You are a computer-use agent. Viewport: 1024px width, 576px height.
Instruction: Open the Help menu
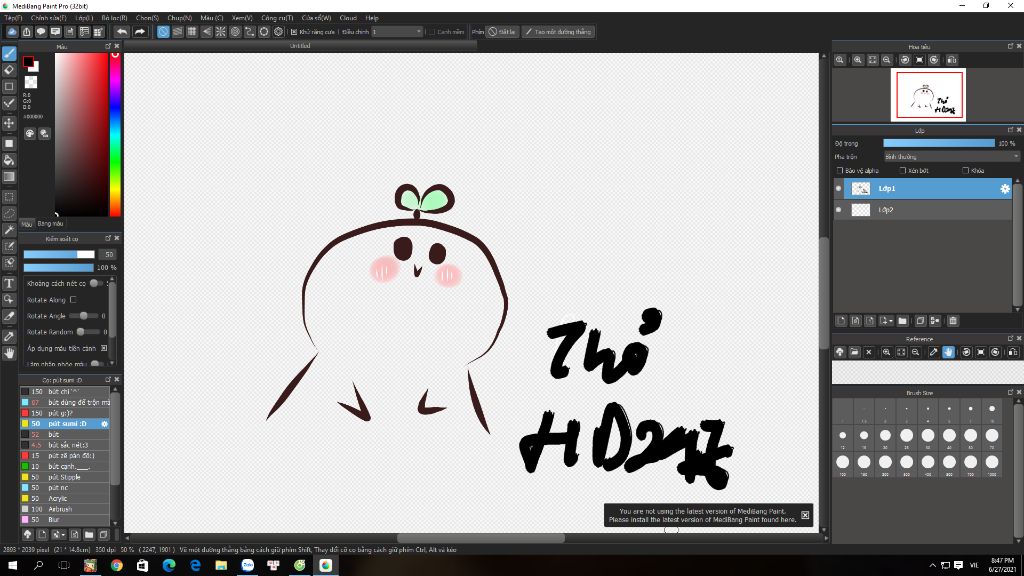click(372, 18)
